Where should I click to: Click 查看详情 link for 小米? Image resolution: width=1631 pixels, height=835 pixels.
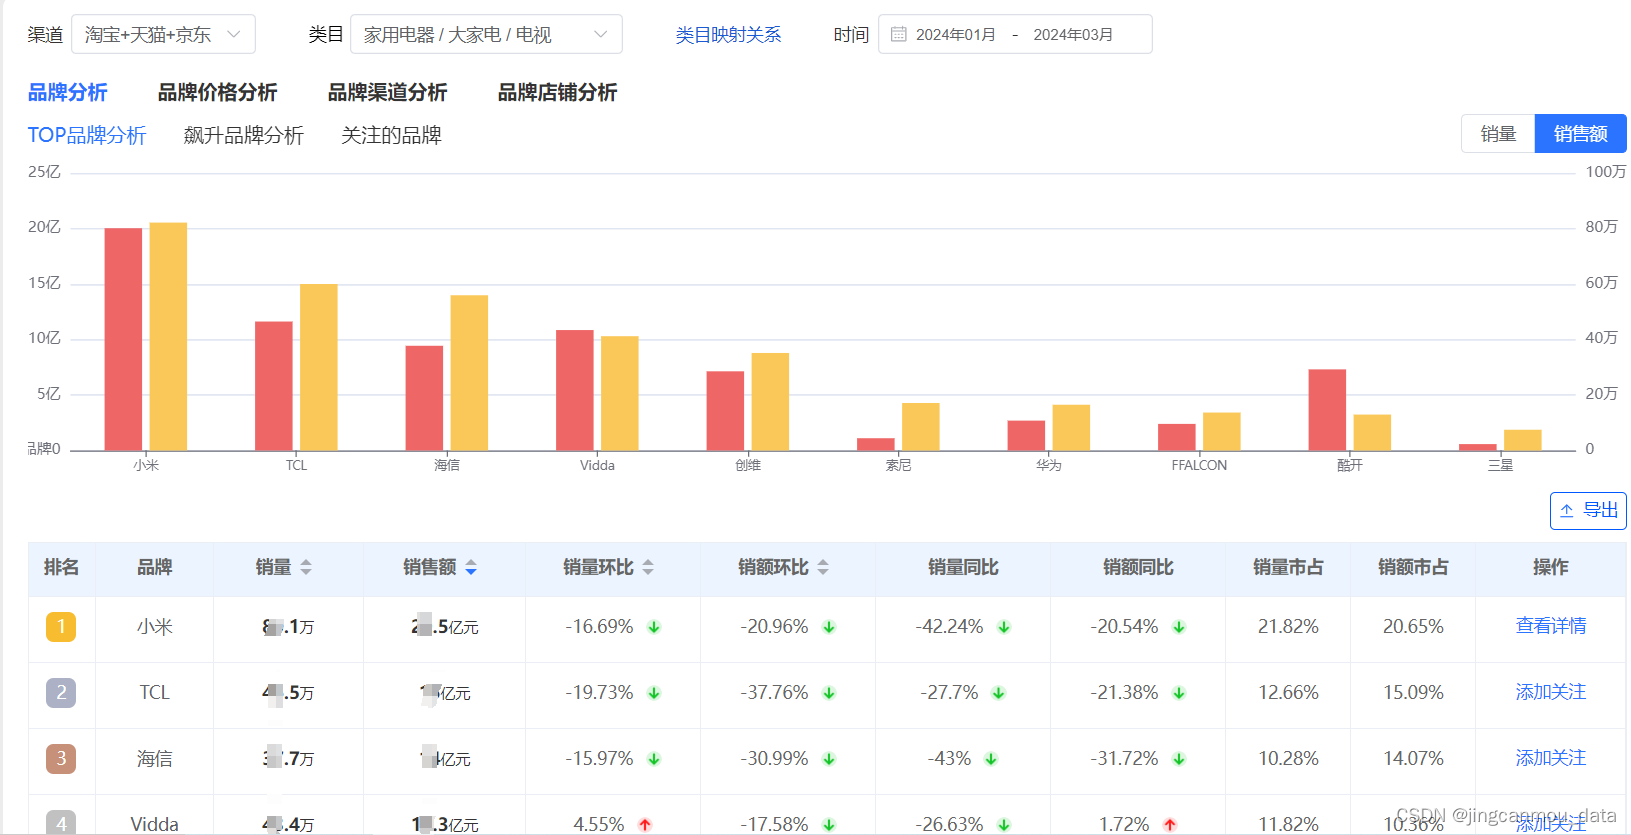pyautogui.click(x=1551, y=626)
